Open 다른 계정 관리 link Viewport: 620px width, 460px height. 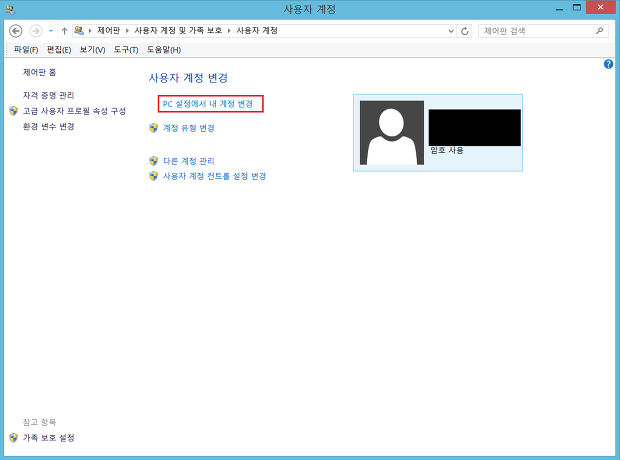[189, 161]
